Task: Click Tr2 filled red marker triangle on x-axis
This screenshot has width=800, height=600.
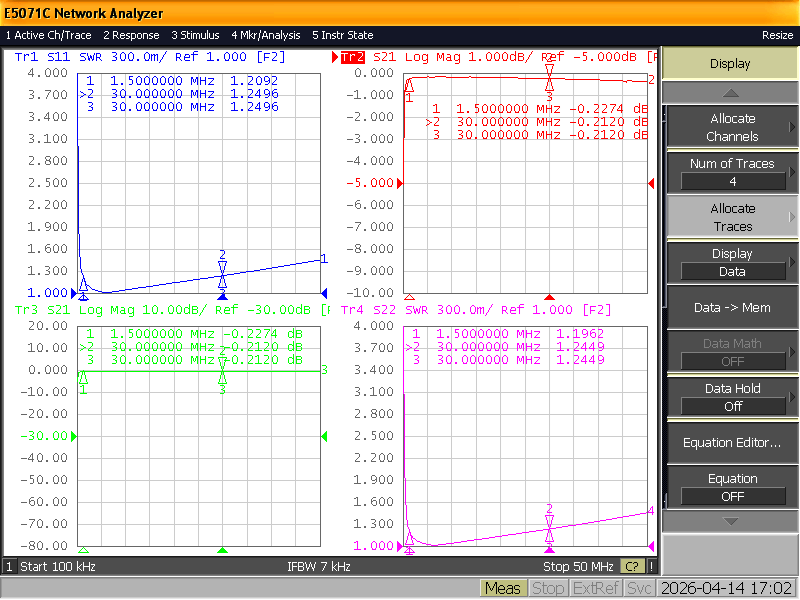Action: [x=549, y=296]
